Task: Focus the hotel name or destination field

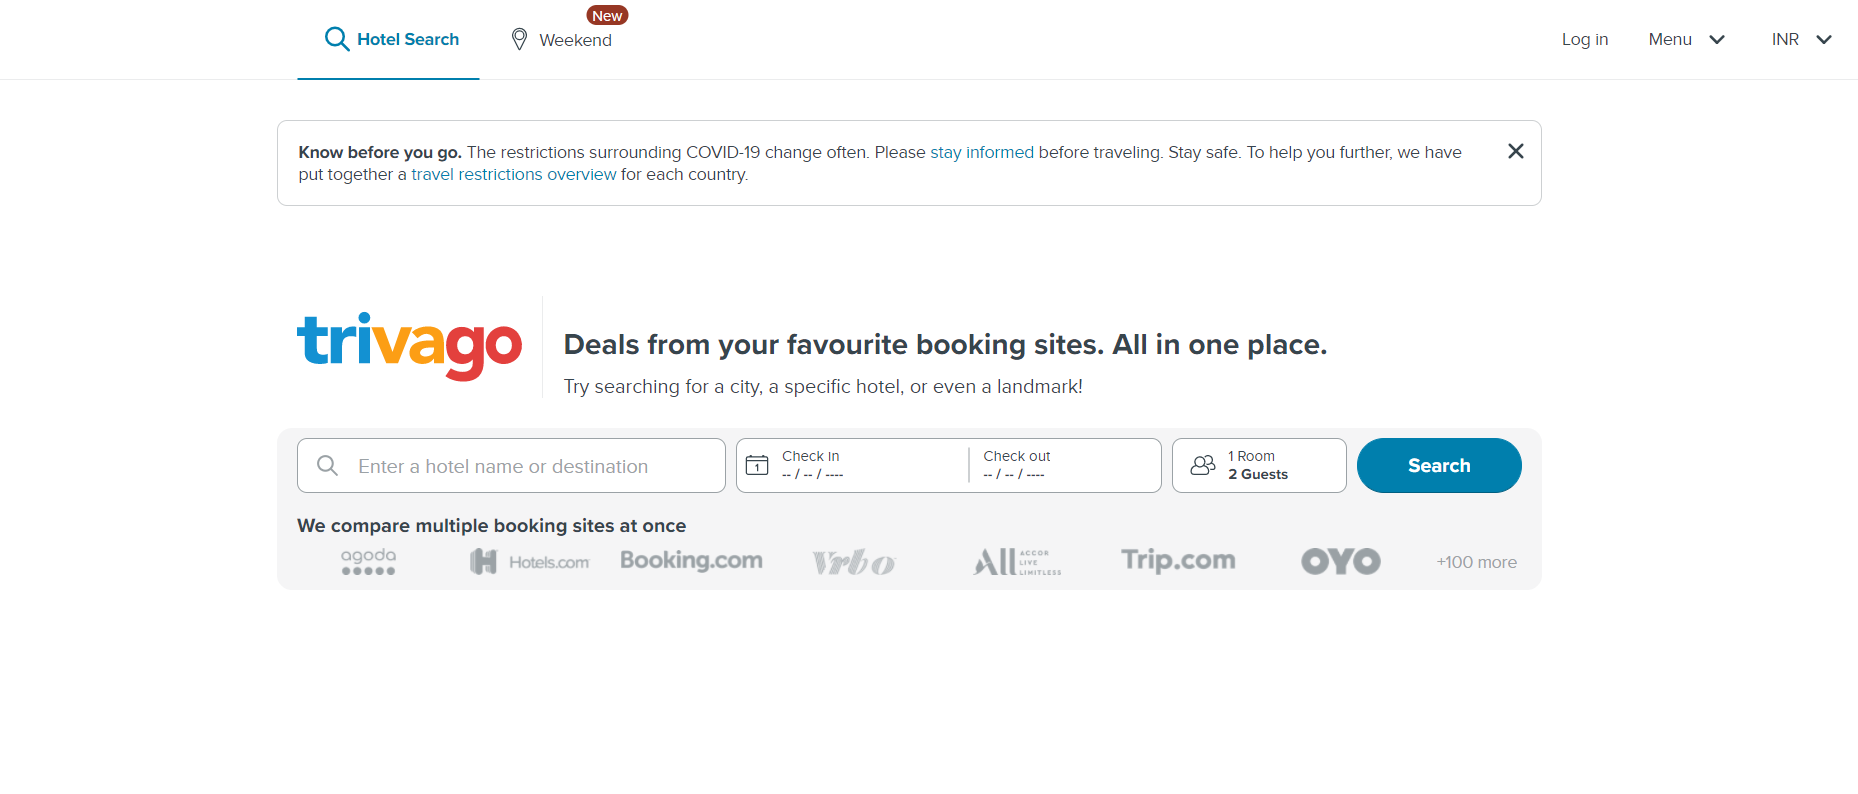Action: 511,465
